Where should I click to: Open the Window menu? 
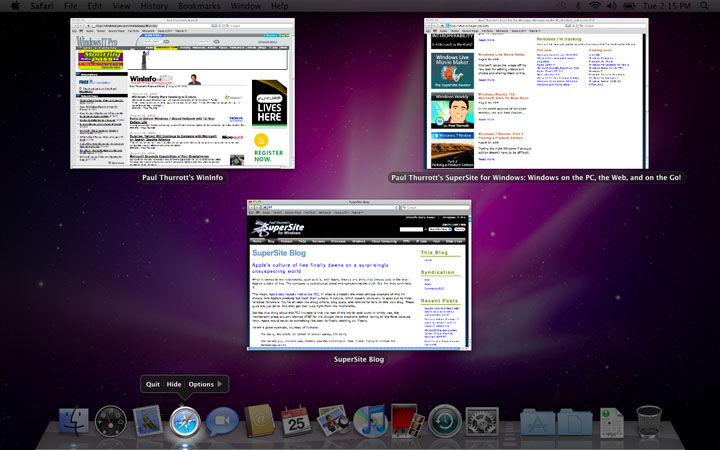coord(246,6)
